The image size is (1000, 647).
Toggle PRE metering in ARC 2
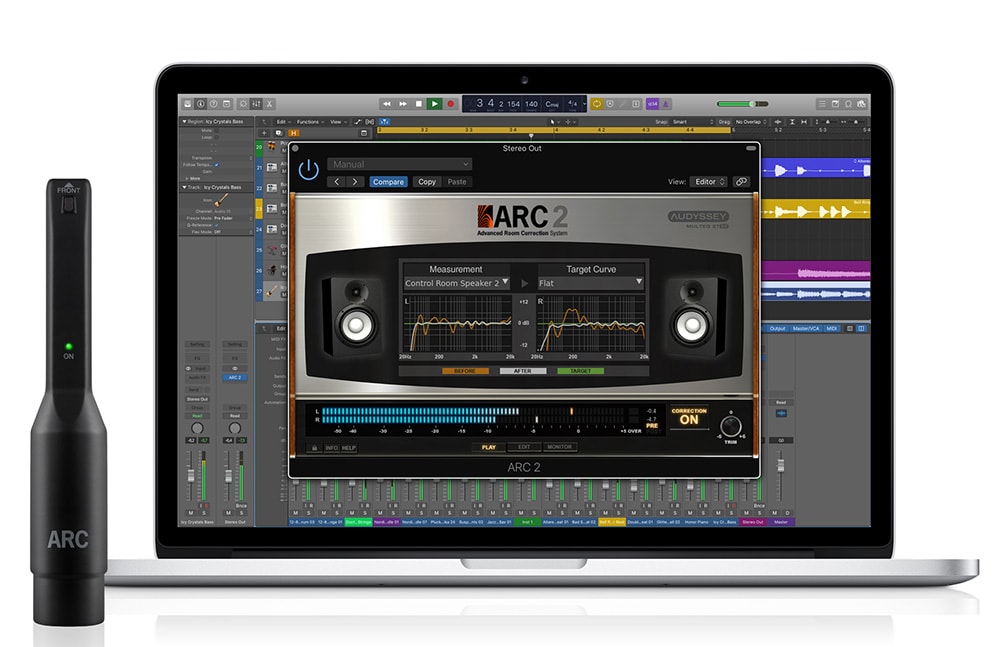point(652,426)
